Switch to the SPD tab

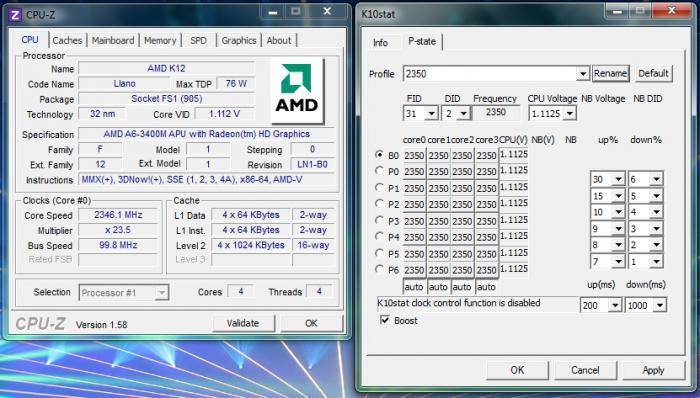coord(199,40)
